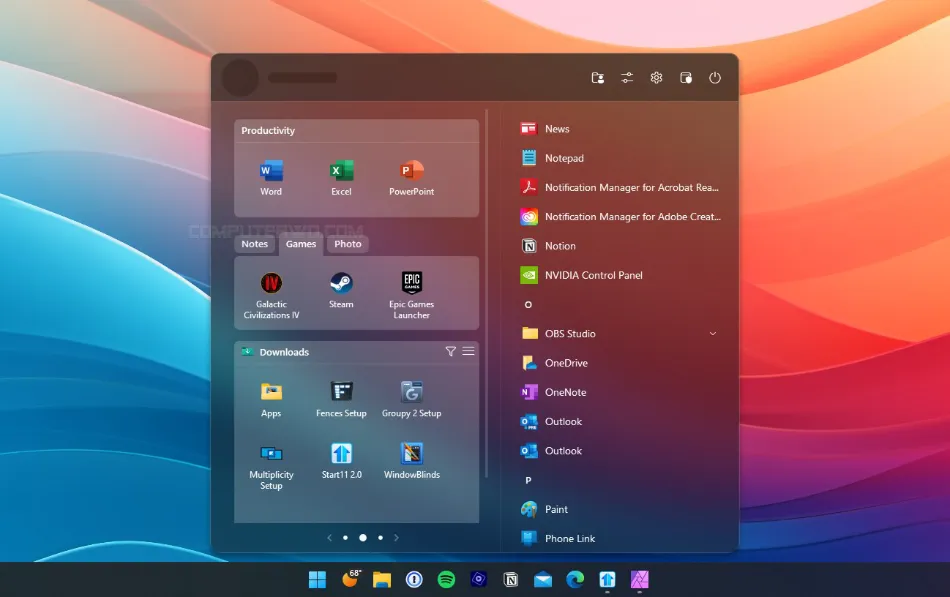Go to the previous page with left chevron

coord(329,538)
